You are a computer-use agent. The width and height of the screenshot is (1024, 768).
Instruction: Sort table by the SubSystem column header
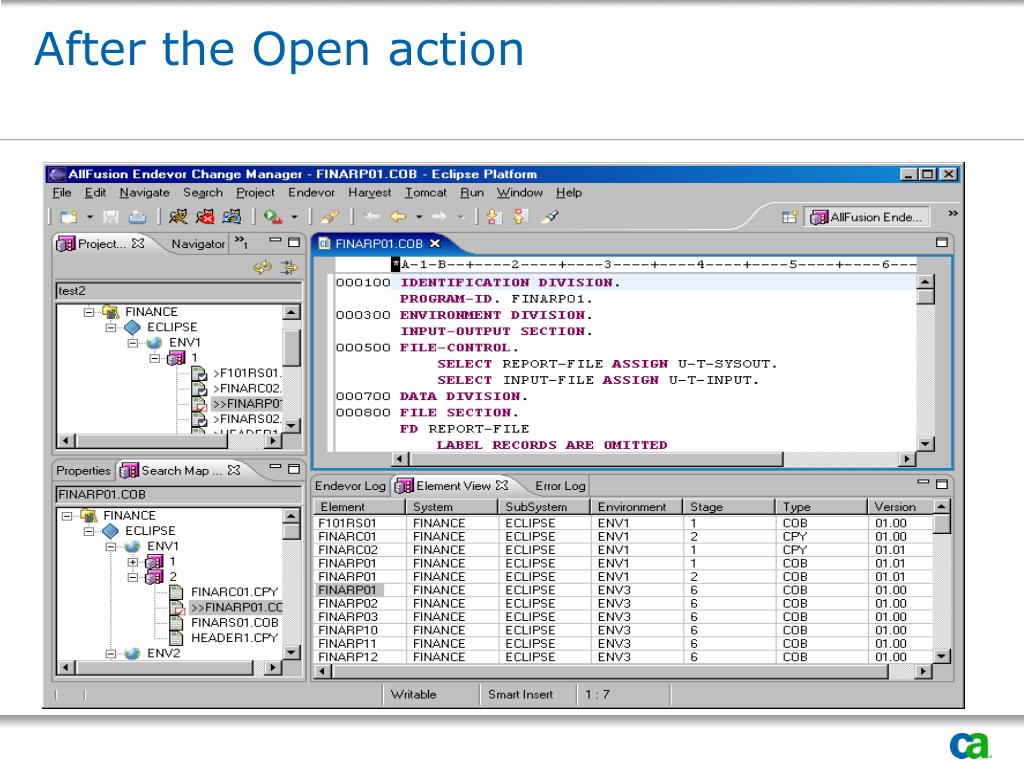[x=544, y=507]
